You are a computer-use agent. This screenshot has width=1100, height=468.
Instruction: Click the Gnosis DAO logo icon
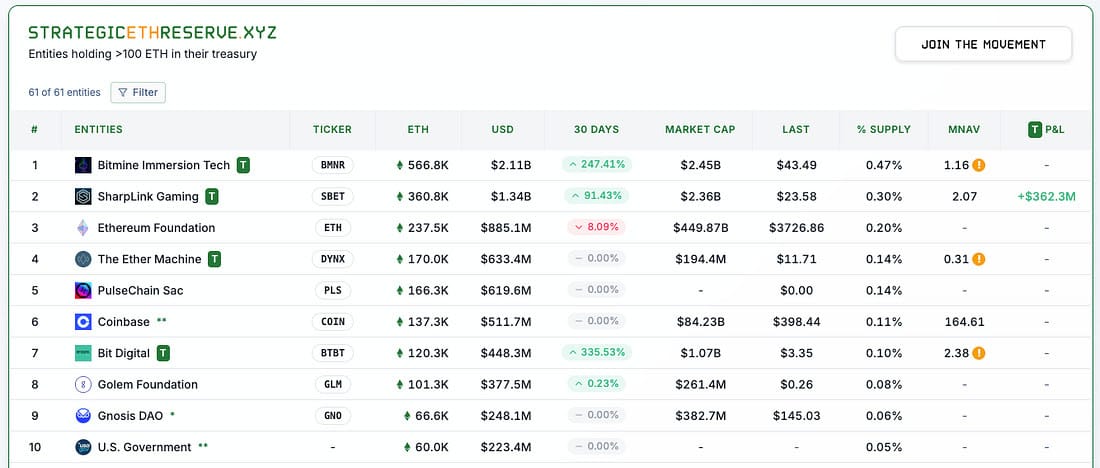point(83,416)
